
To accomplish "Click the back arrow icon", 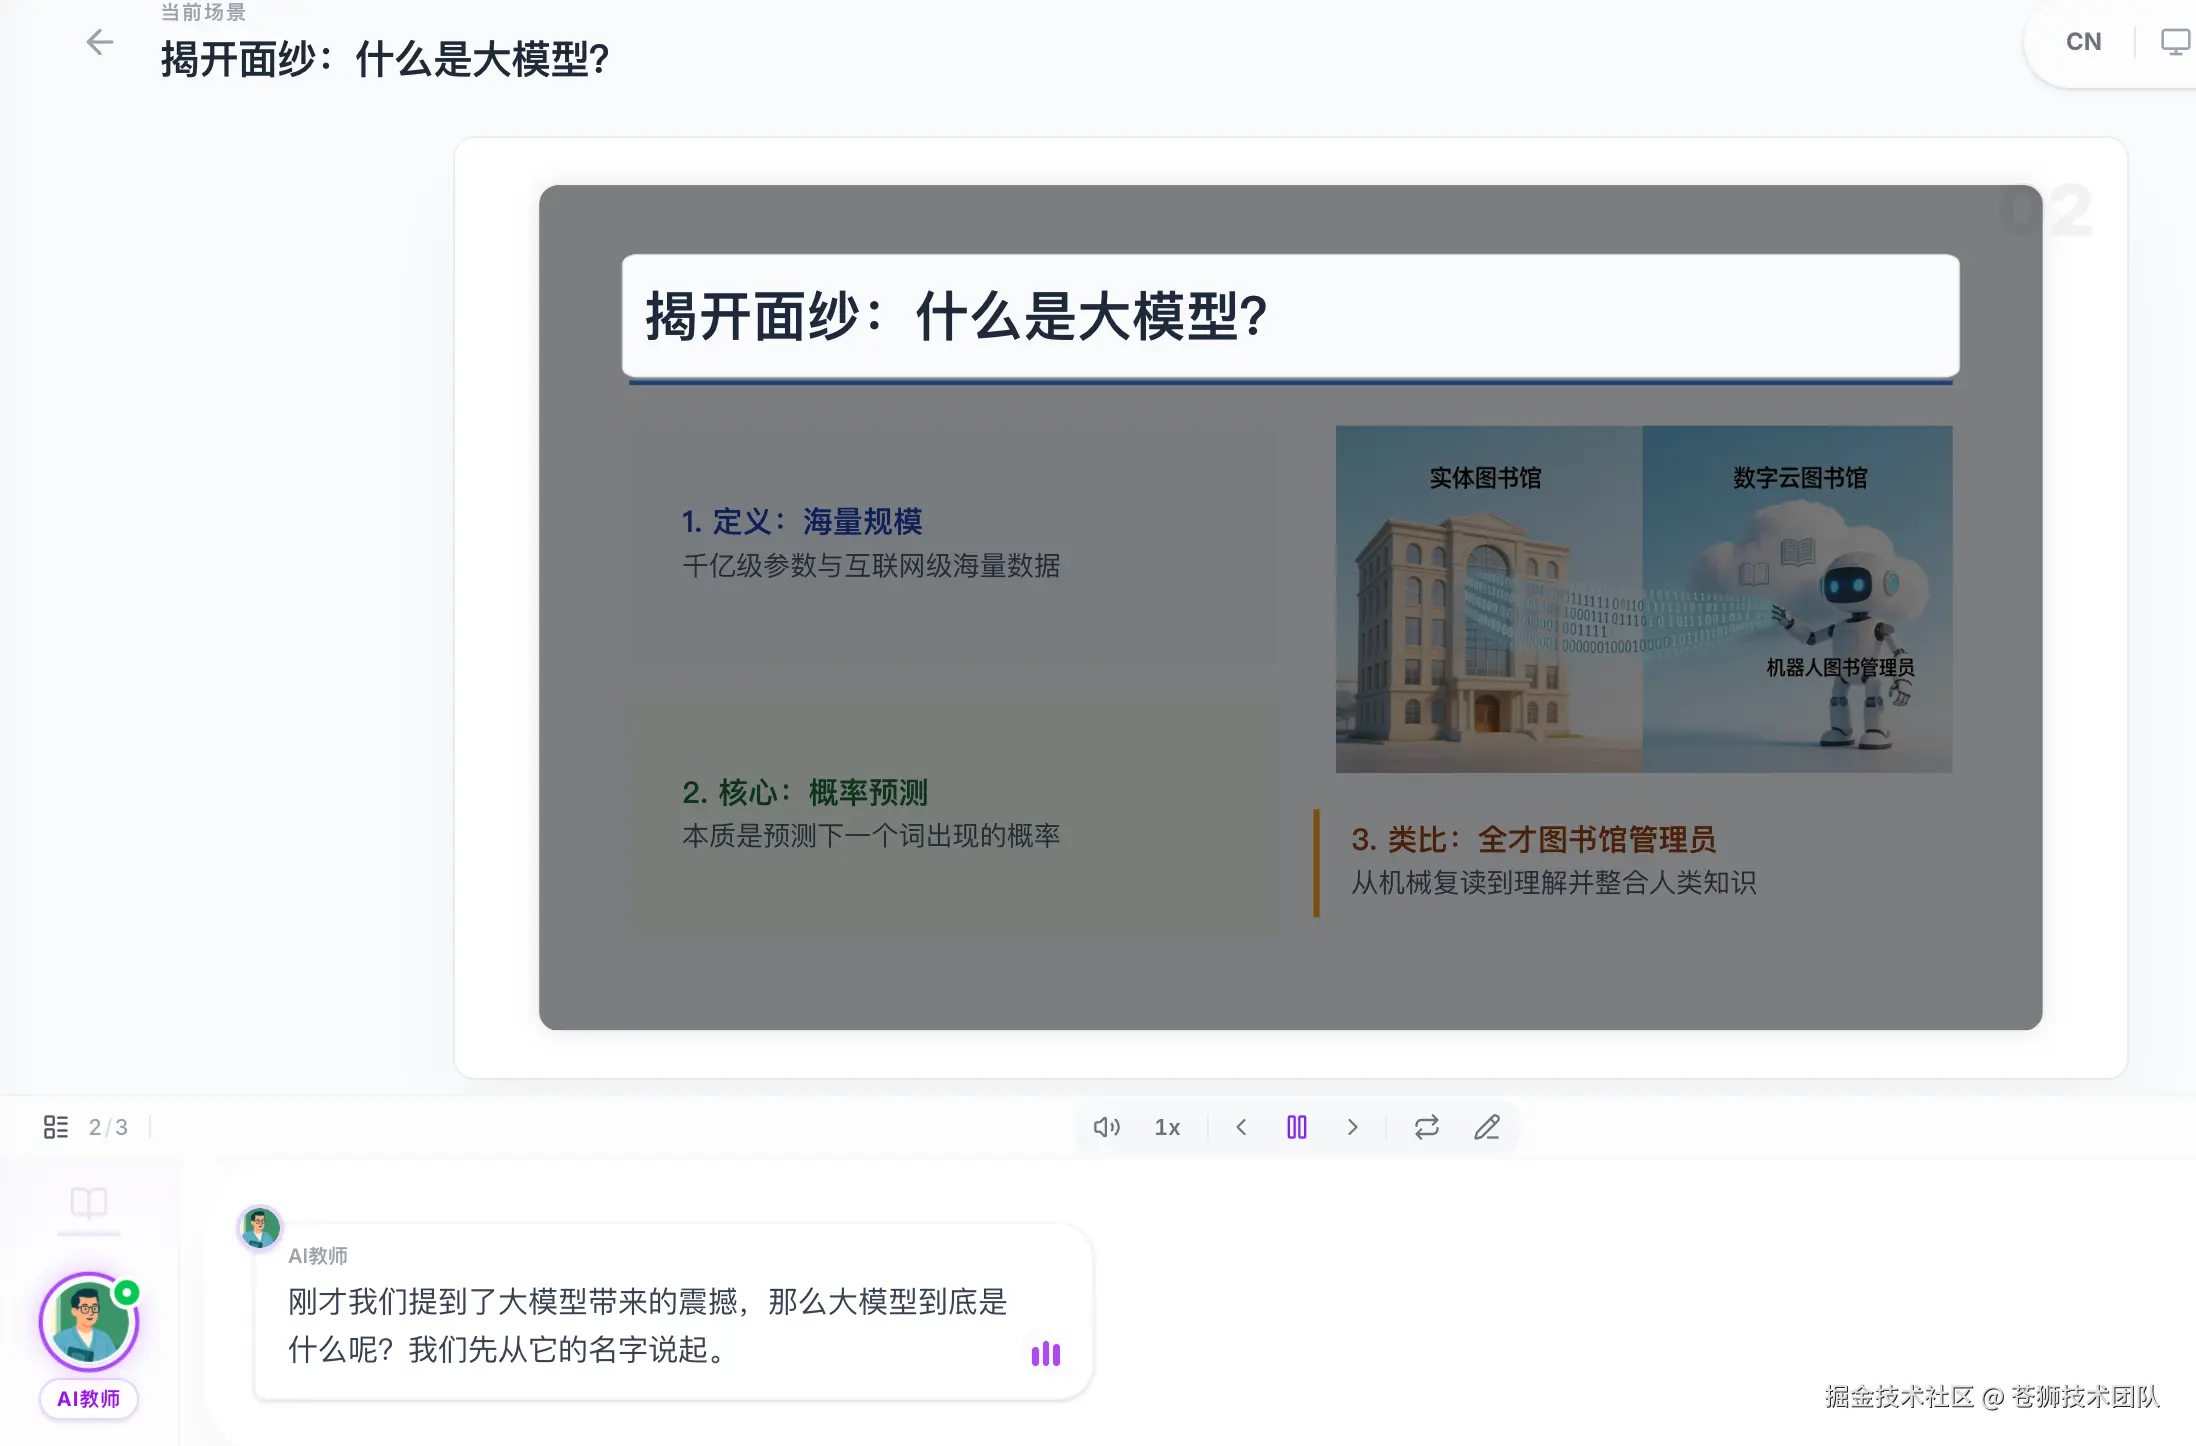I will (99, 43).
